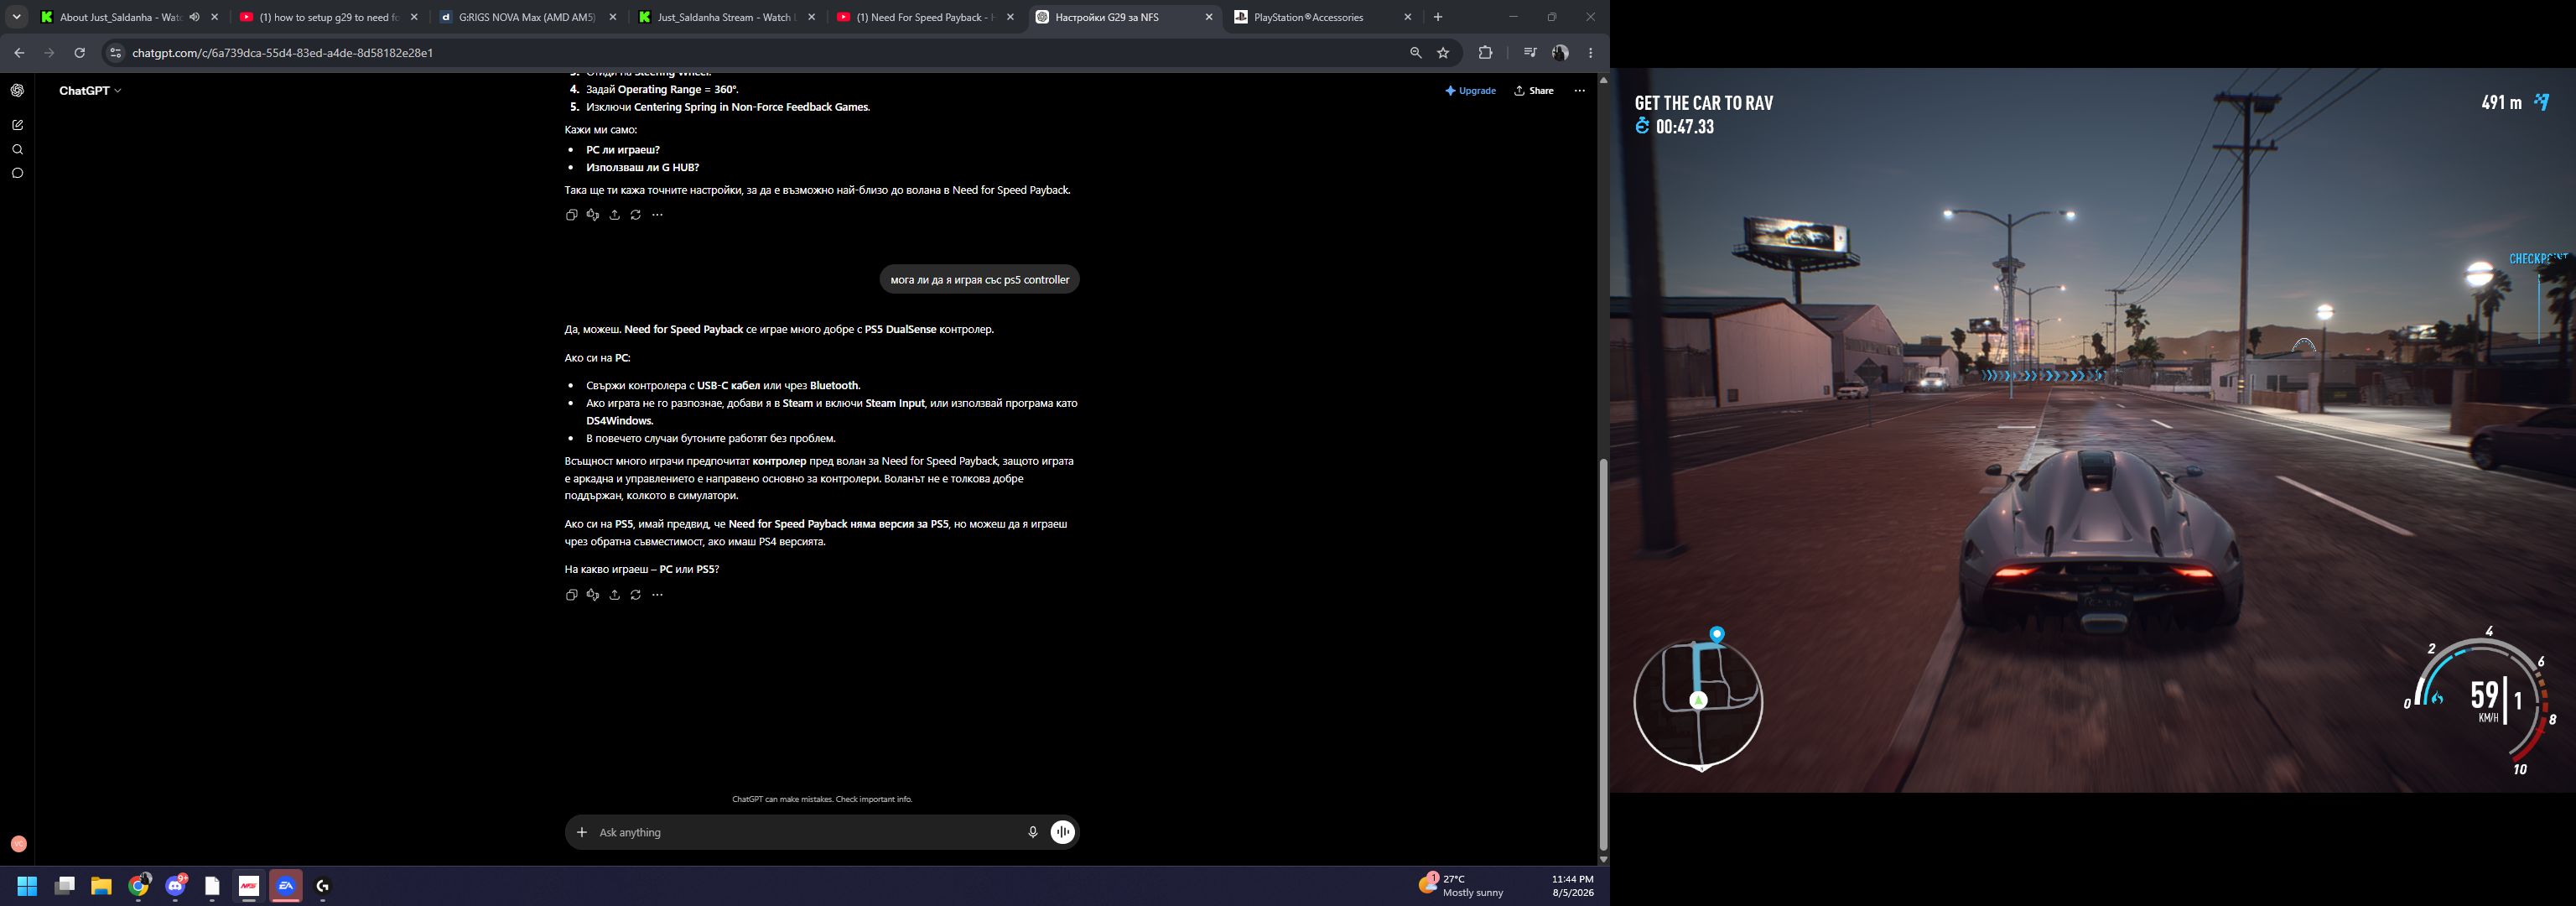Open File Explorer from the taskbar
This screenshot has height=906, width=2576.
(x=101, y=886)
